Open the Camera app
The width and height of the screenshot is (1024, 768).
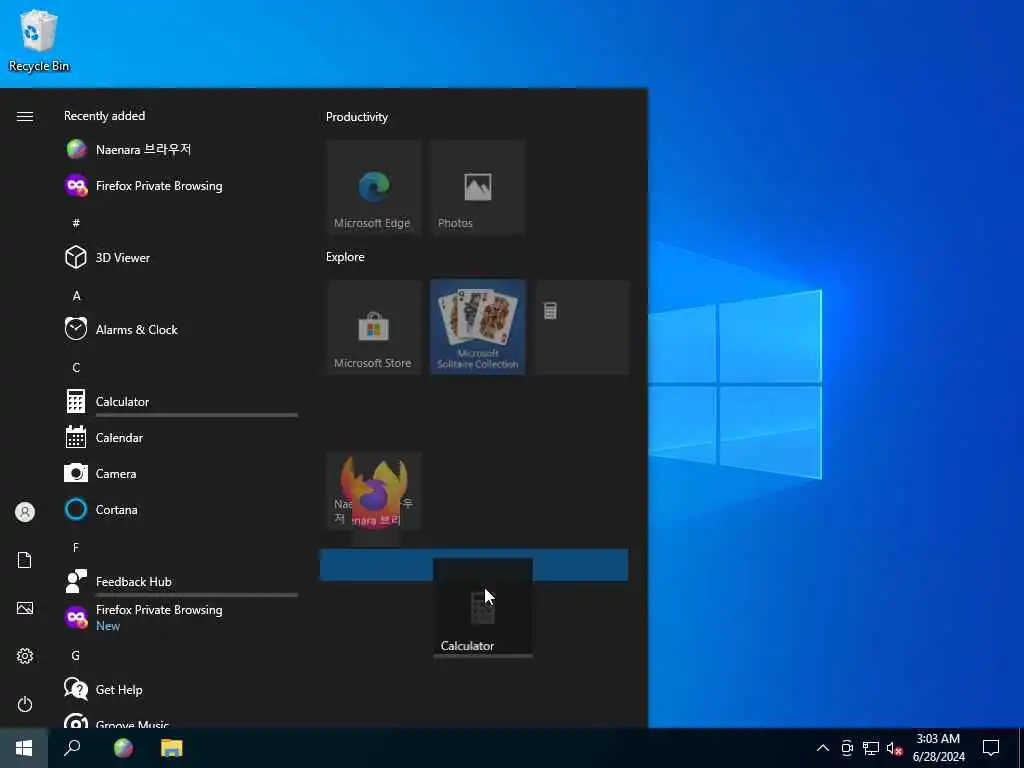(x=180, y=473)
